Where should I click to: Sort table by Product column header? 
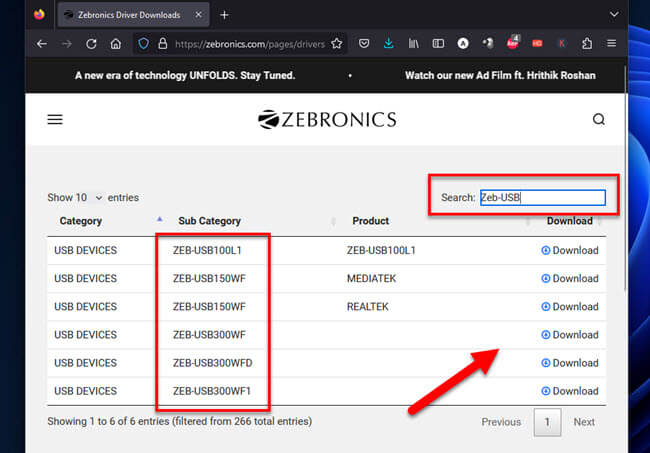click(x=371, y=221)
